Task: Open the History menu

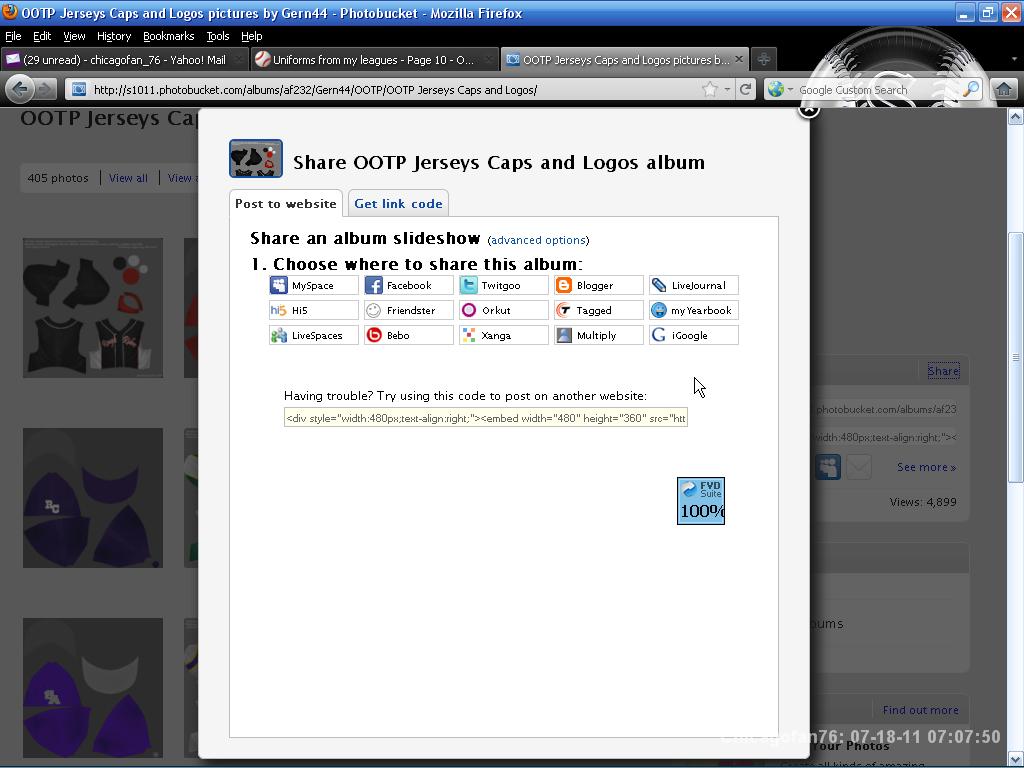Action: pos(114,36)
